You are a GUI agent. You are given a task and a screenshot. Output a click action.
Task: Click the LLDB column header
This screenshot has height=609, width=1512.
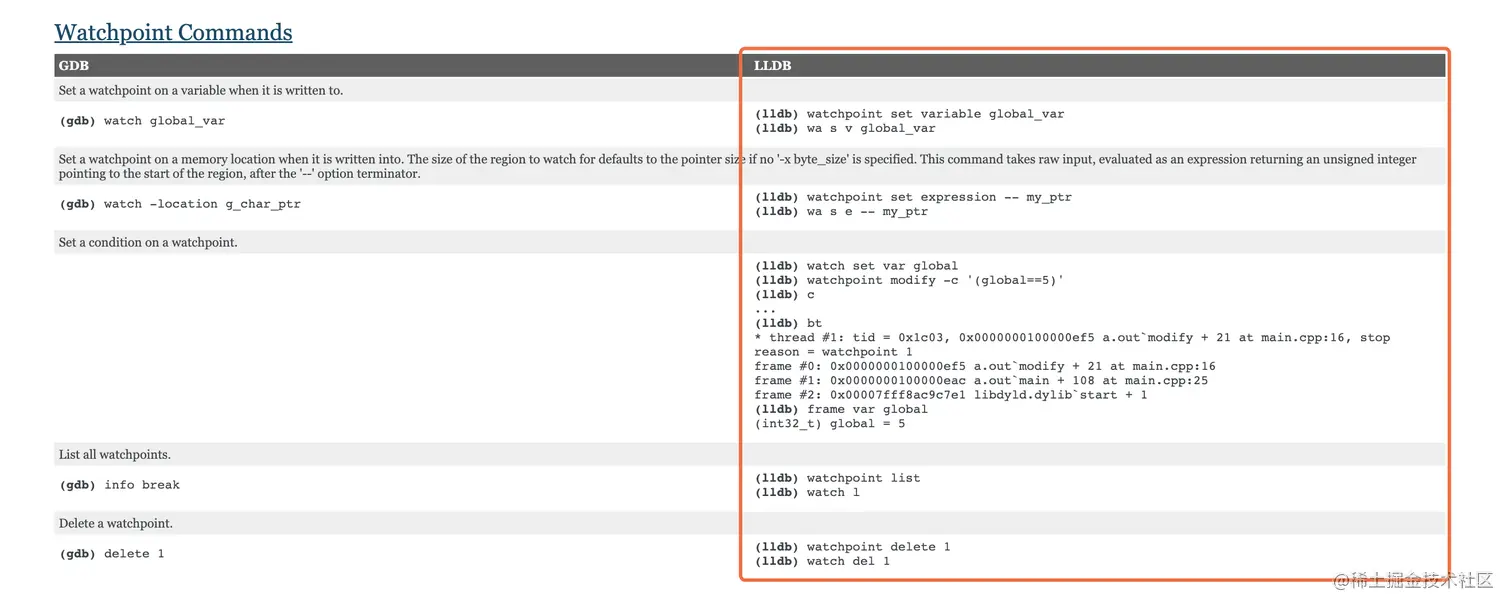[x=773, y=66]
